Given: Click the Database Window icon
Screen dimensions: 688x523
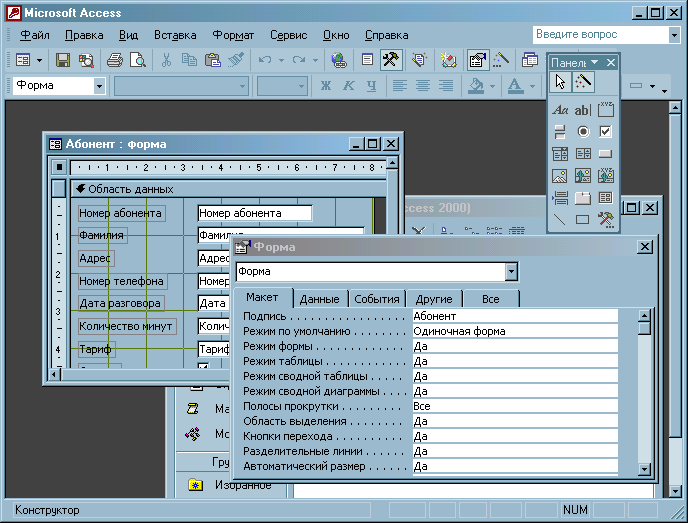Looking at the screenshot, I should click(x=530, y=60).
